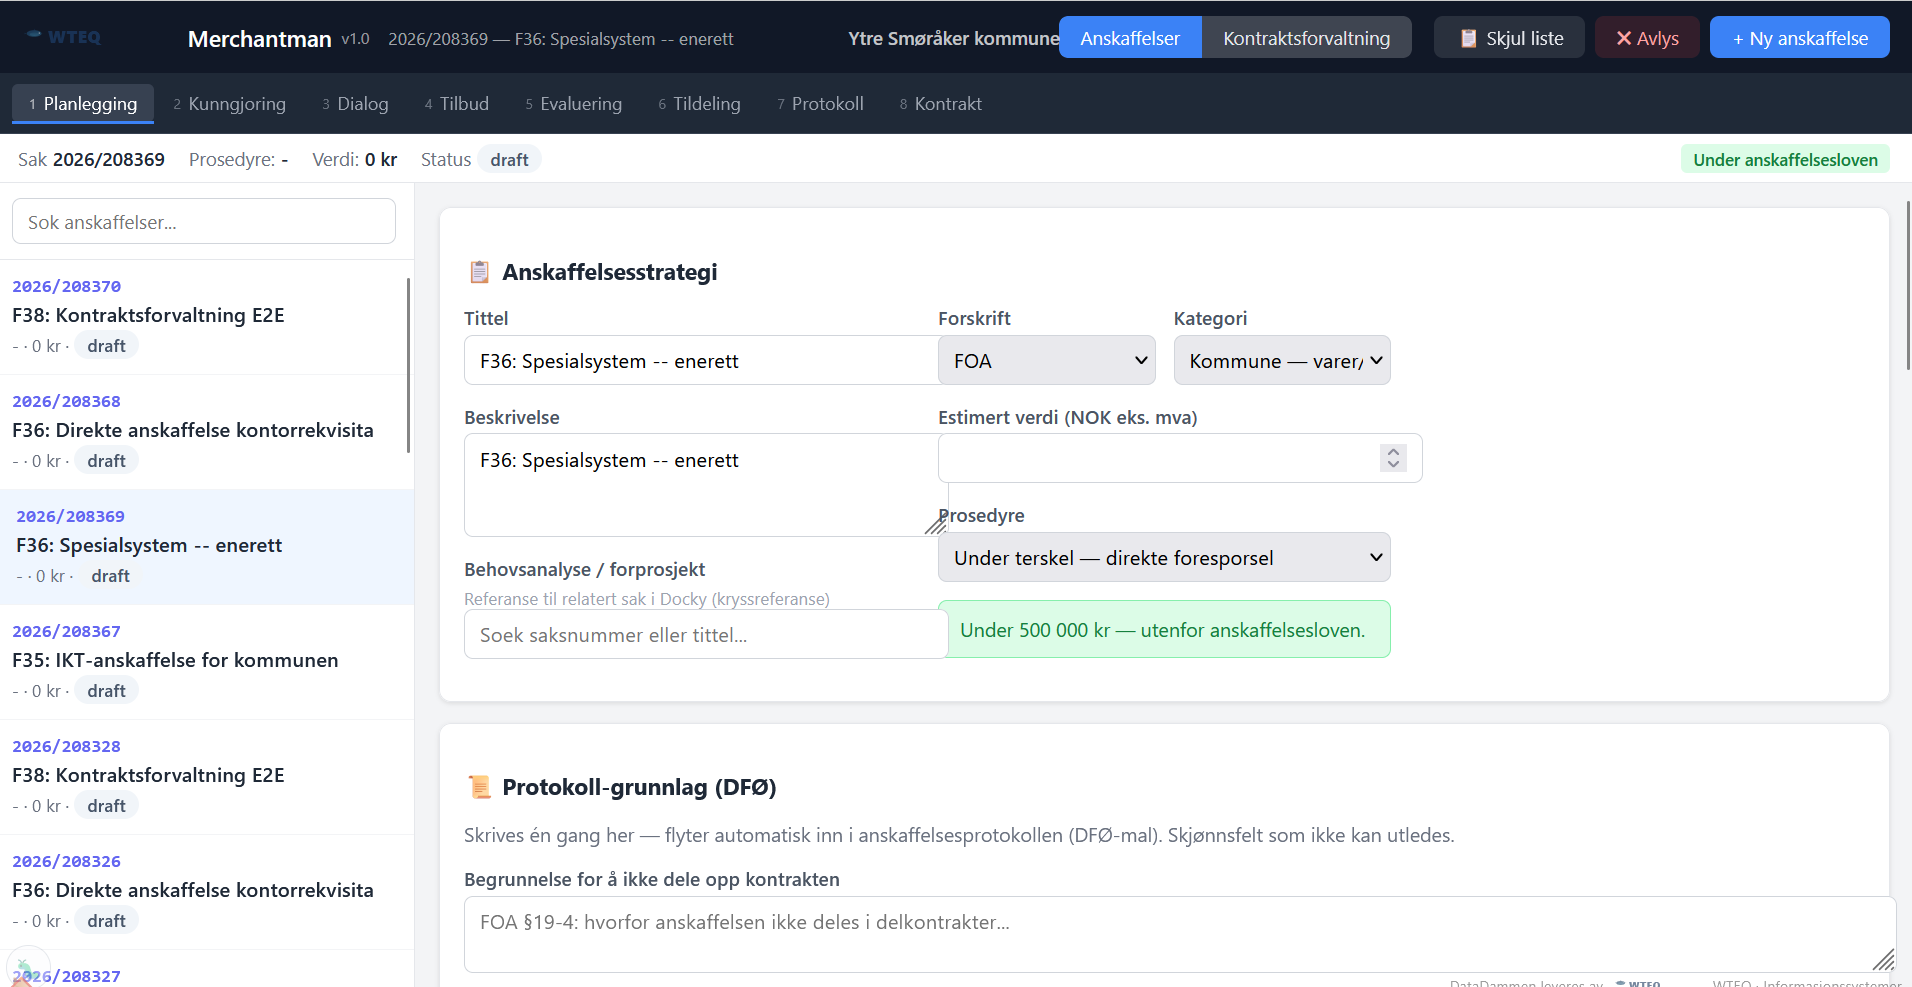Increase Estimert verdi with the stepper
Image resolution: width=1912 pixels, height=987 pixels.
1393,452
